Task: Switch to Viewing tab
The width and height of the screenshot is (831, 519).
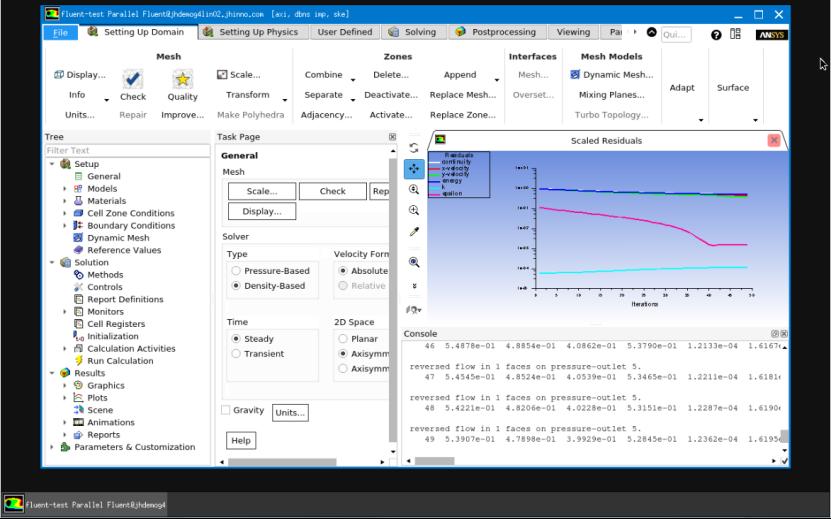Action: (573, 32)
